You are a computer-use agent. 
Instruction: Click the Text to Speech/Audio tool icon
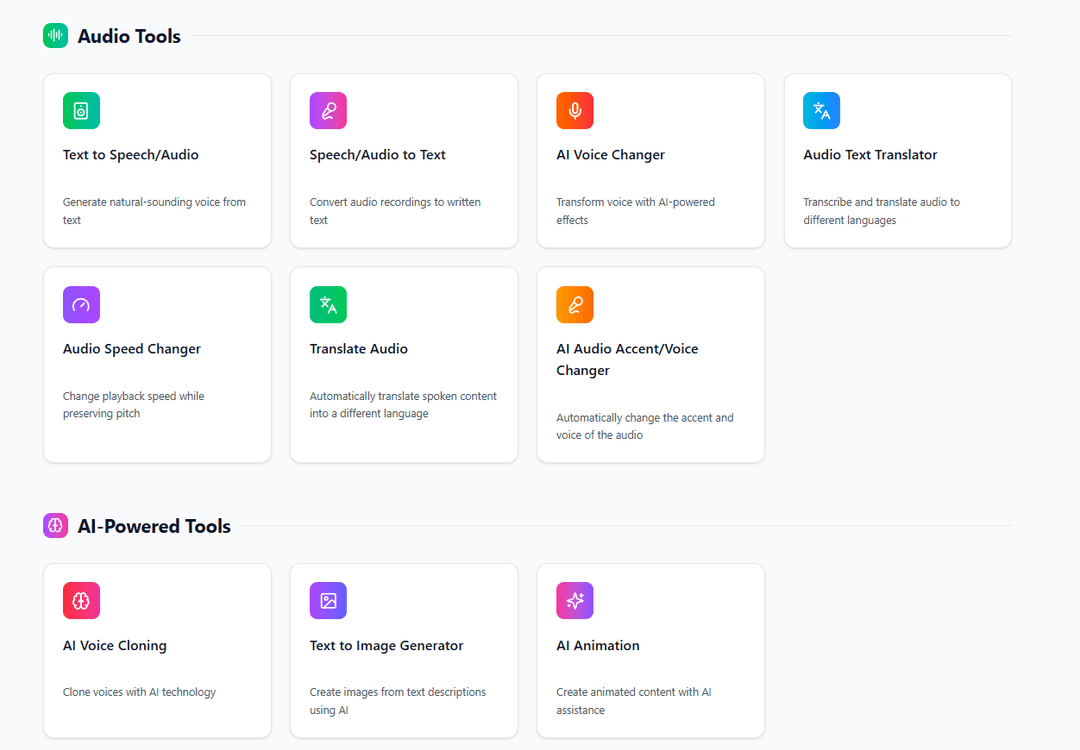pyautogui.click(x=81, y=110)
